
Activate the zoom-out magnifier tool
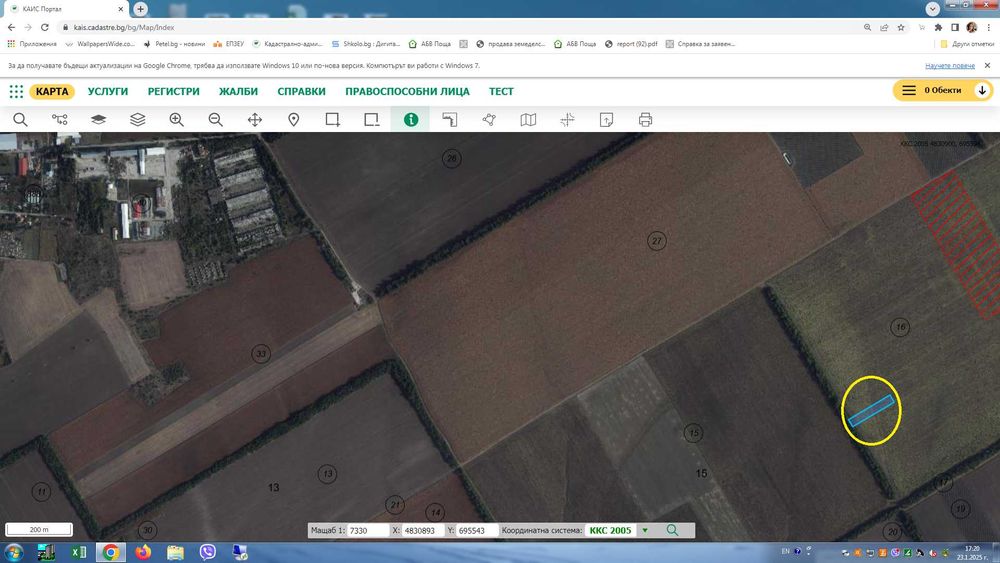tap(216, 120)
